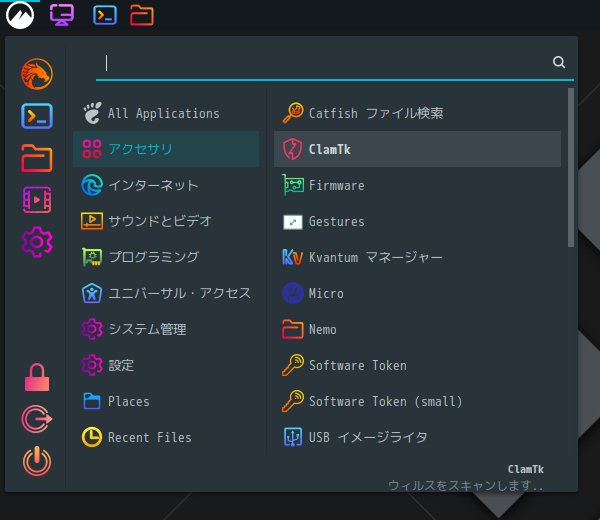This screenshot has height=520, width=600.
Task: Click the power shutdown icon
Action: click(37, 461)
